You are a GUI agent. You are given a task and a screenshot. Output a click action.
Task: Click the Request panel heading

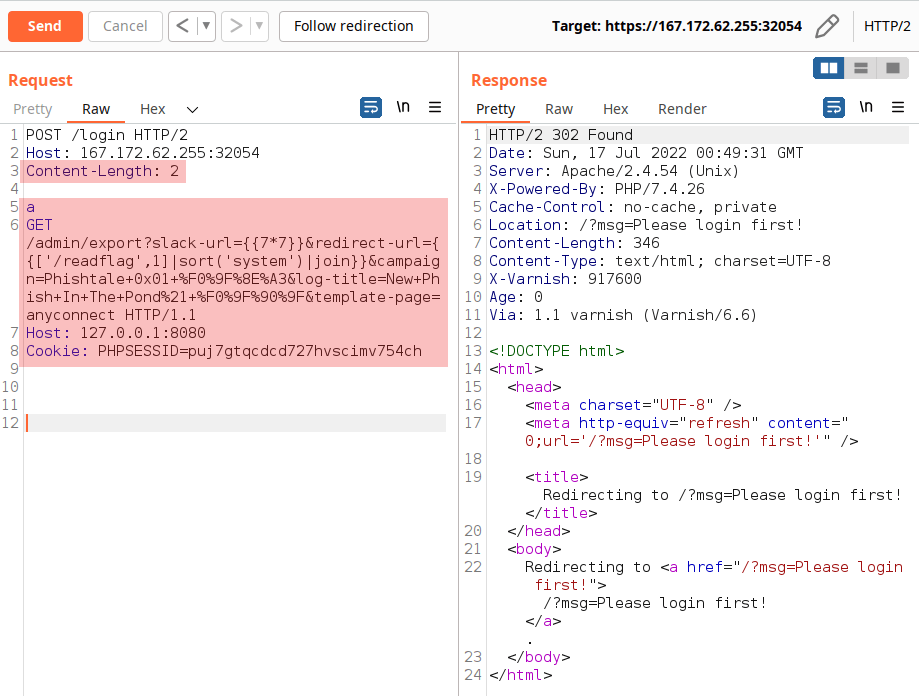[40, 80]
